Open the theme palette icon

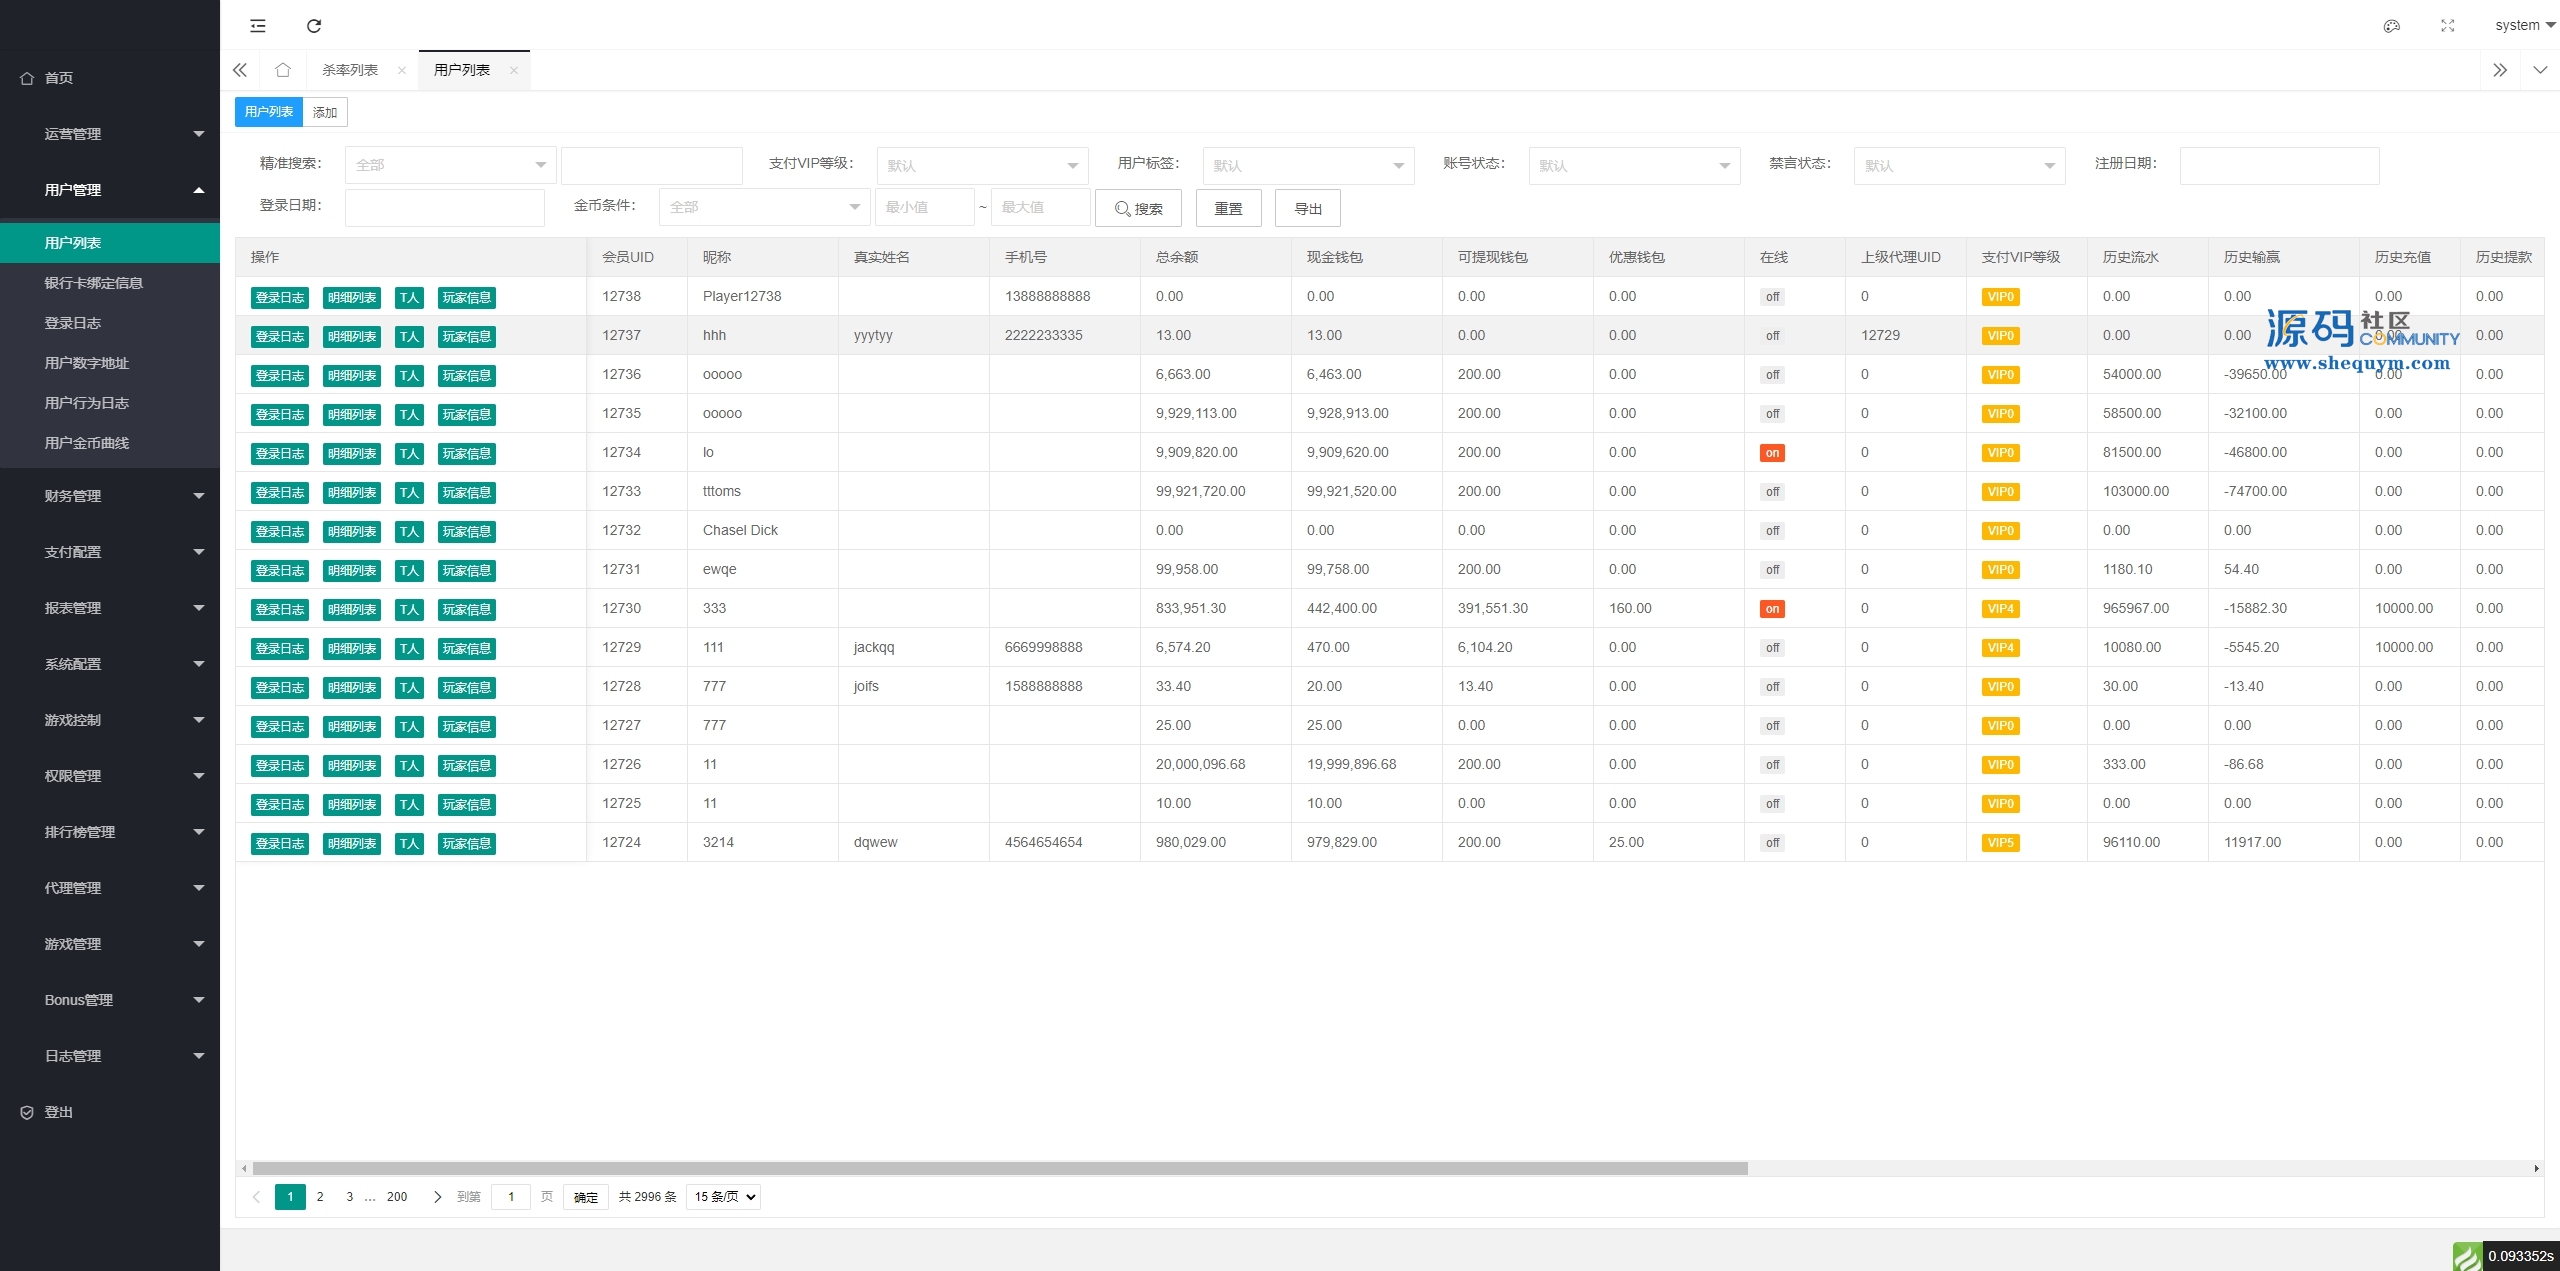pos(2392,26)
